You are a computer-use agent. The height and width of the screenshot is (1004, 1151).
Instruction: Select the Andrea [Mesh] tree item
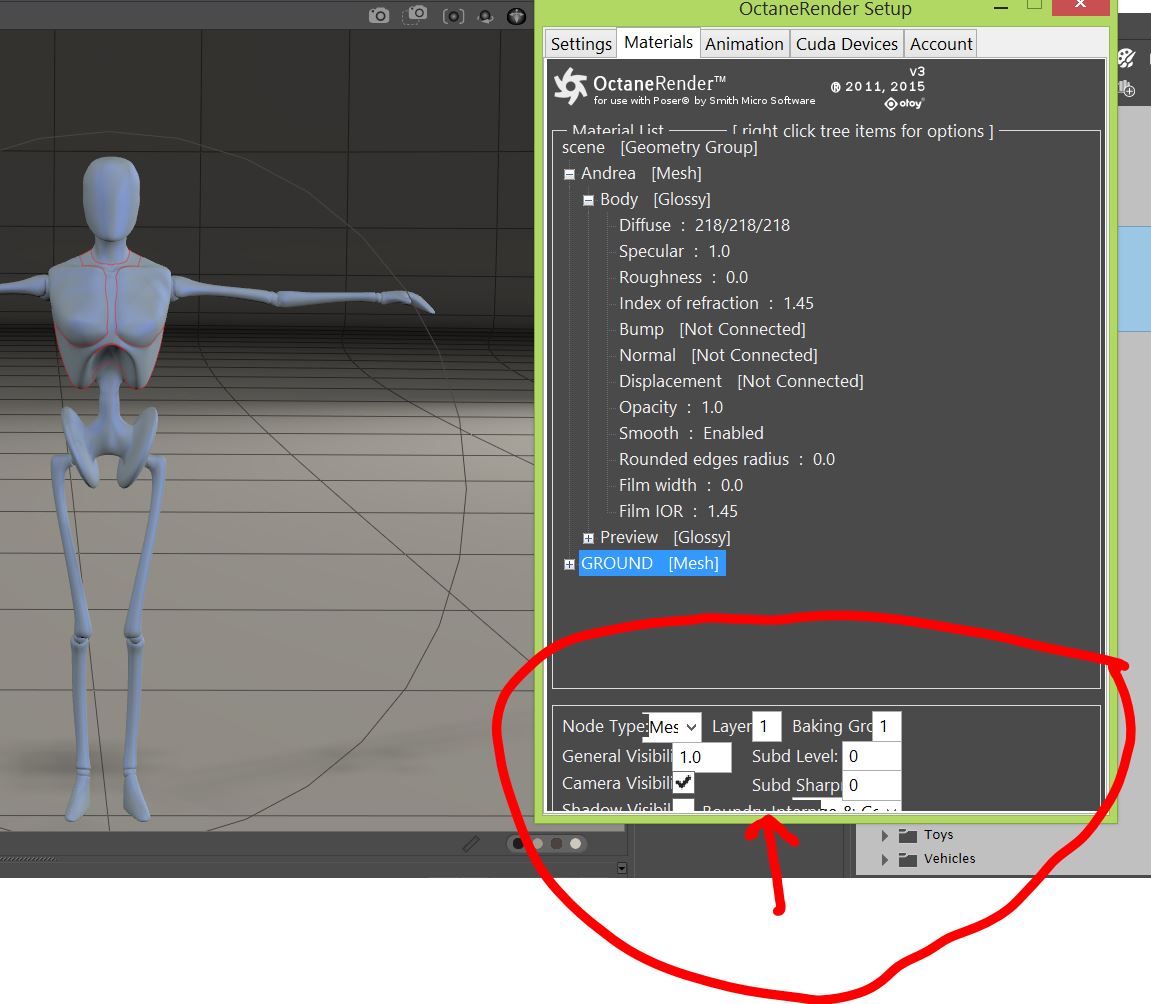(x=641, y=174)
